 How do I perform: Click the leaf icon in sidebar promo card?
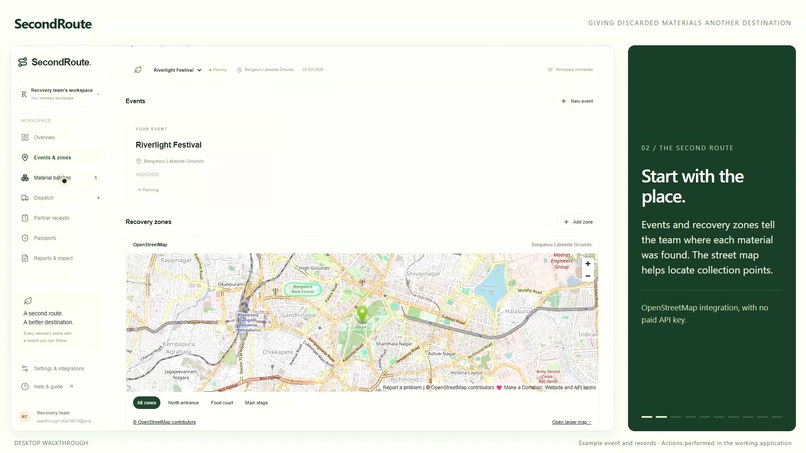[28, 300]
